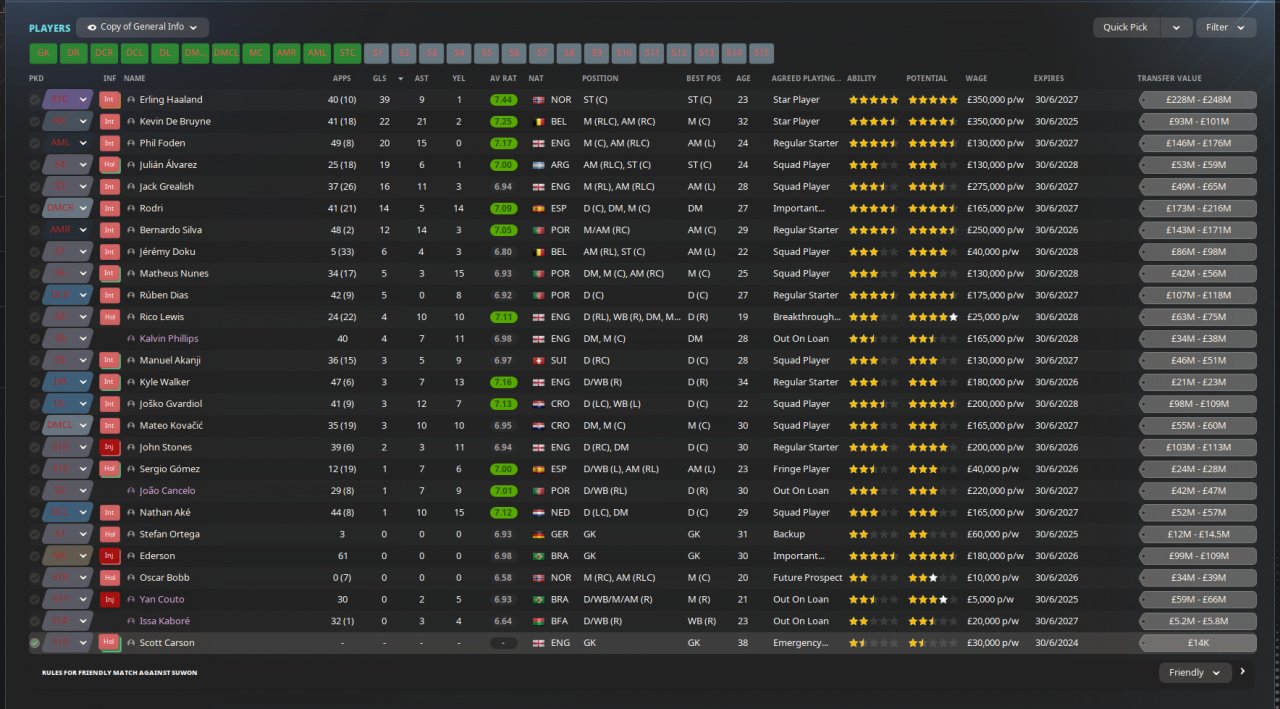The image size is (1280, 709).
Task: Select the GK position slot tab
Action: click(43, 54)
